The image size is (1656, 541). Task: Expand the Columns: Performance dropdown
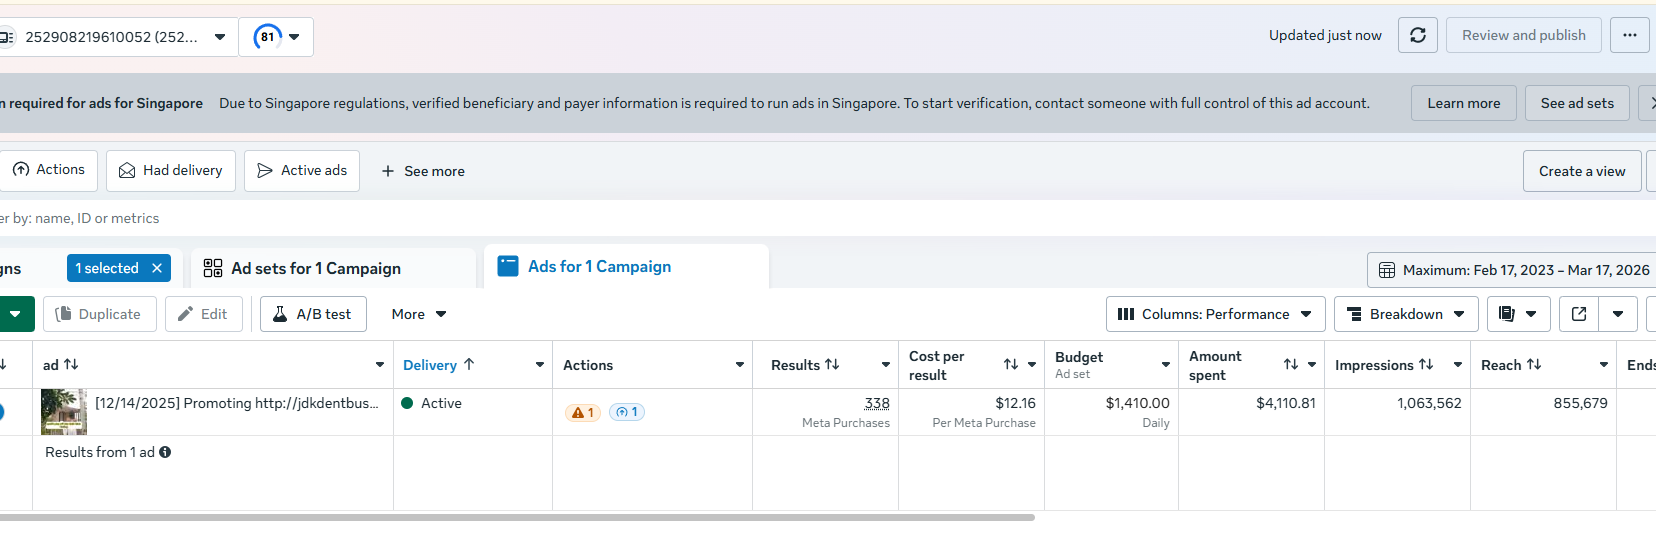(1215, 314)
